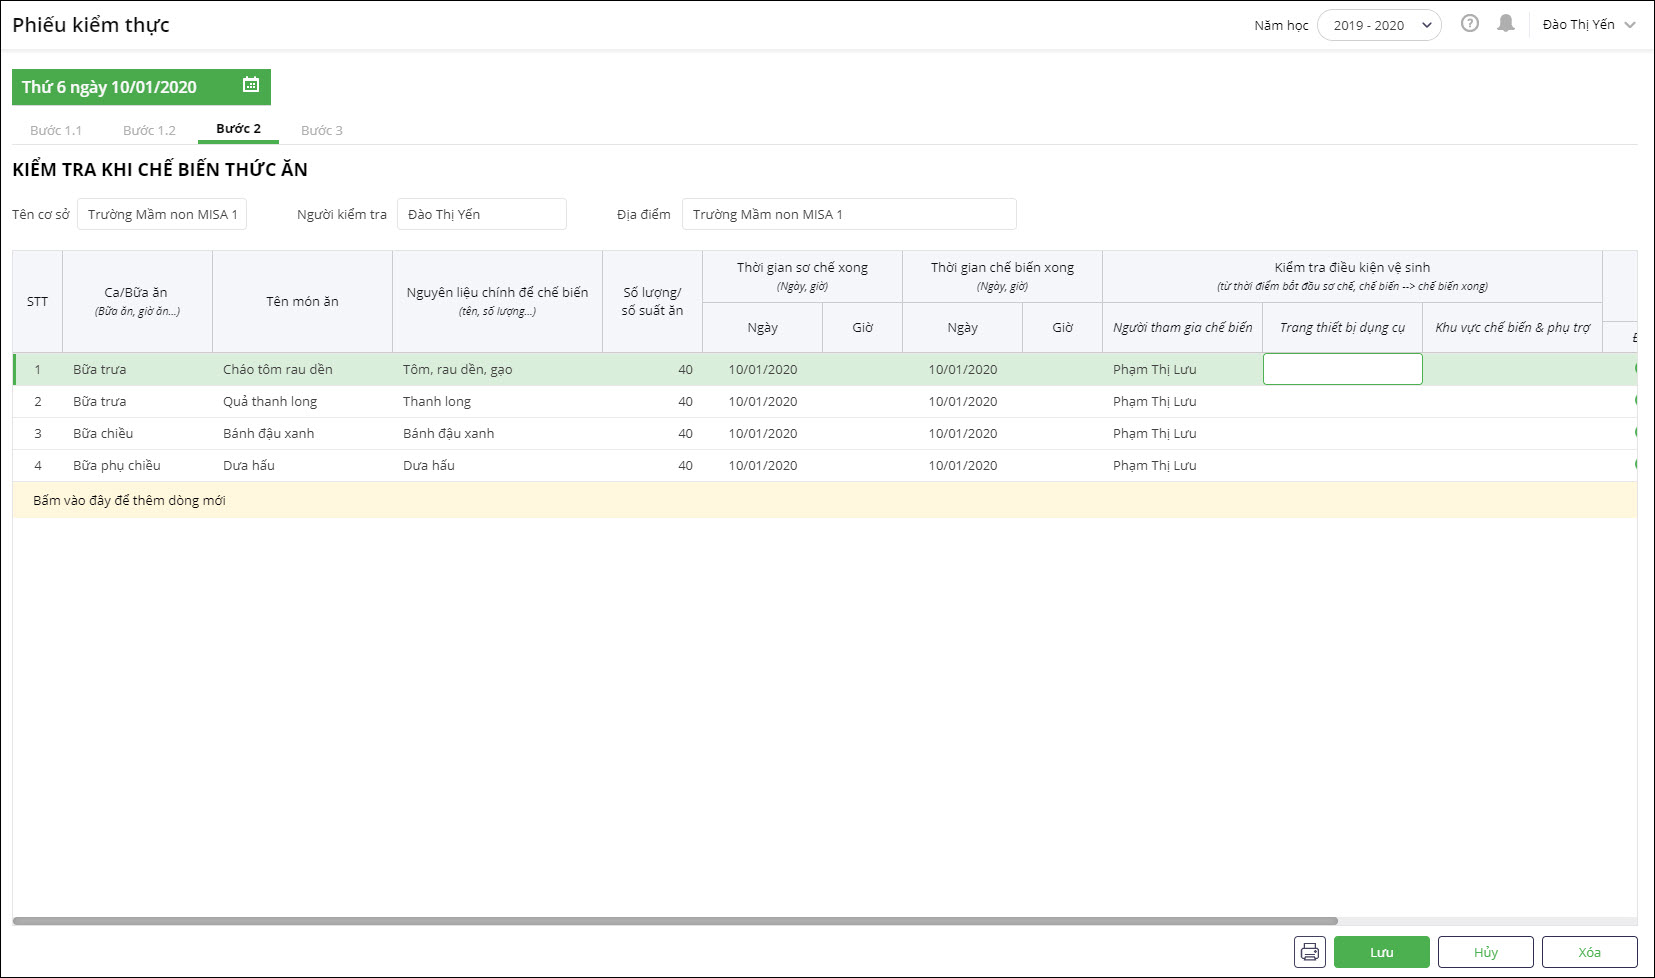Image resolution: width=1655 pixels, height=978 pixels.
Task: Open the Đào Thị Yến account menu
Action: click(1587, 25)
